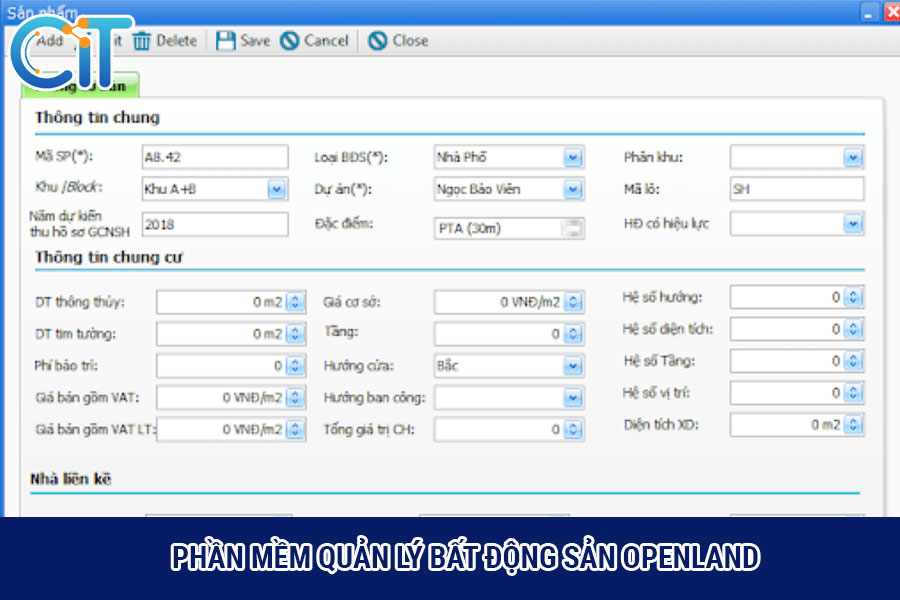Click the Close toolbar button
Screen dimensions: 900x600
click(398, 41)
